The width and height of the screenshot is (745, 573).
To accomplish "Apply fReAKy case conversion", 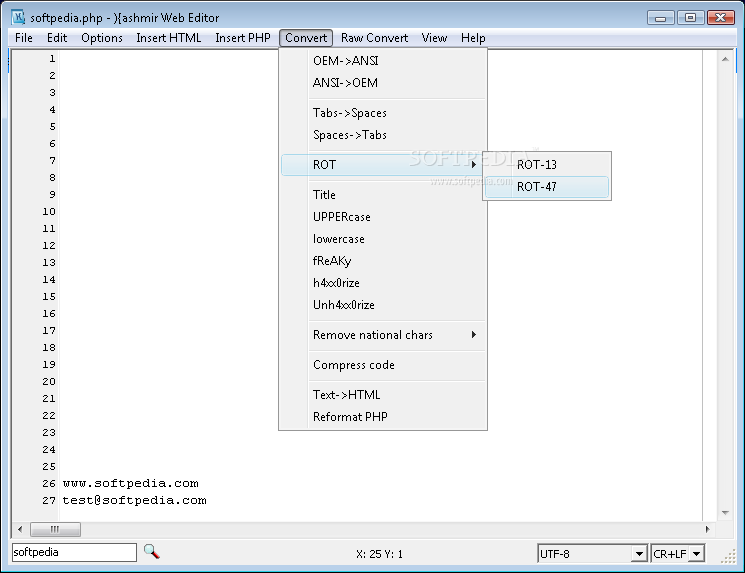I will tap(383, 261).
